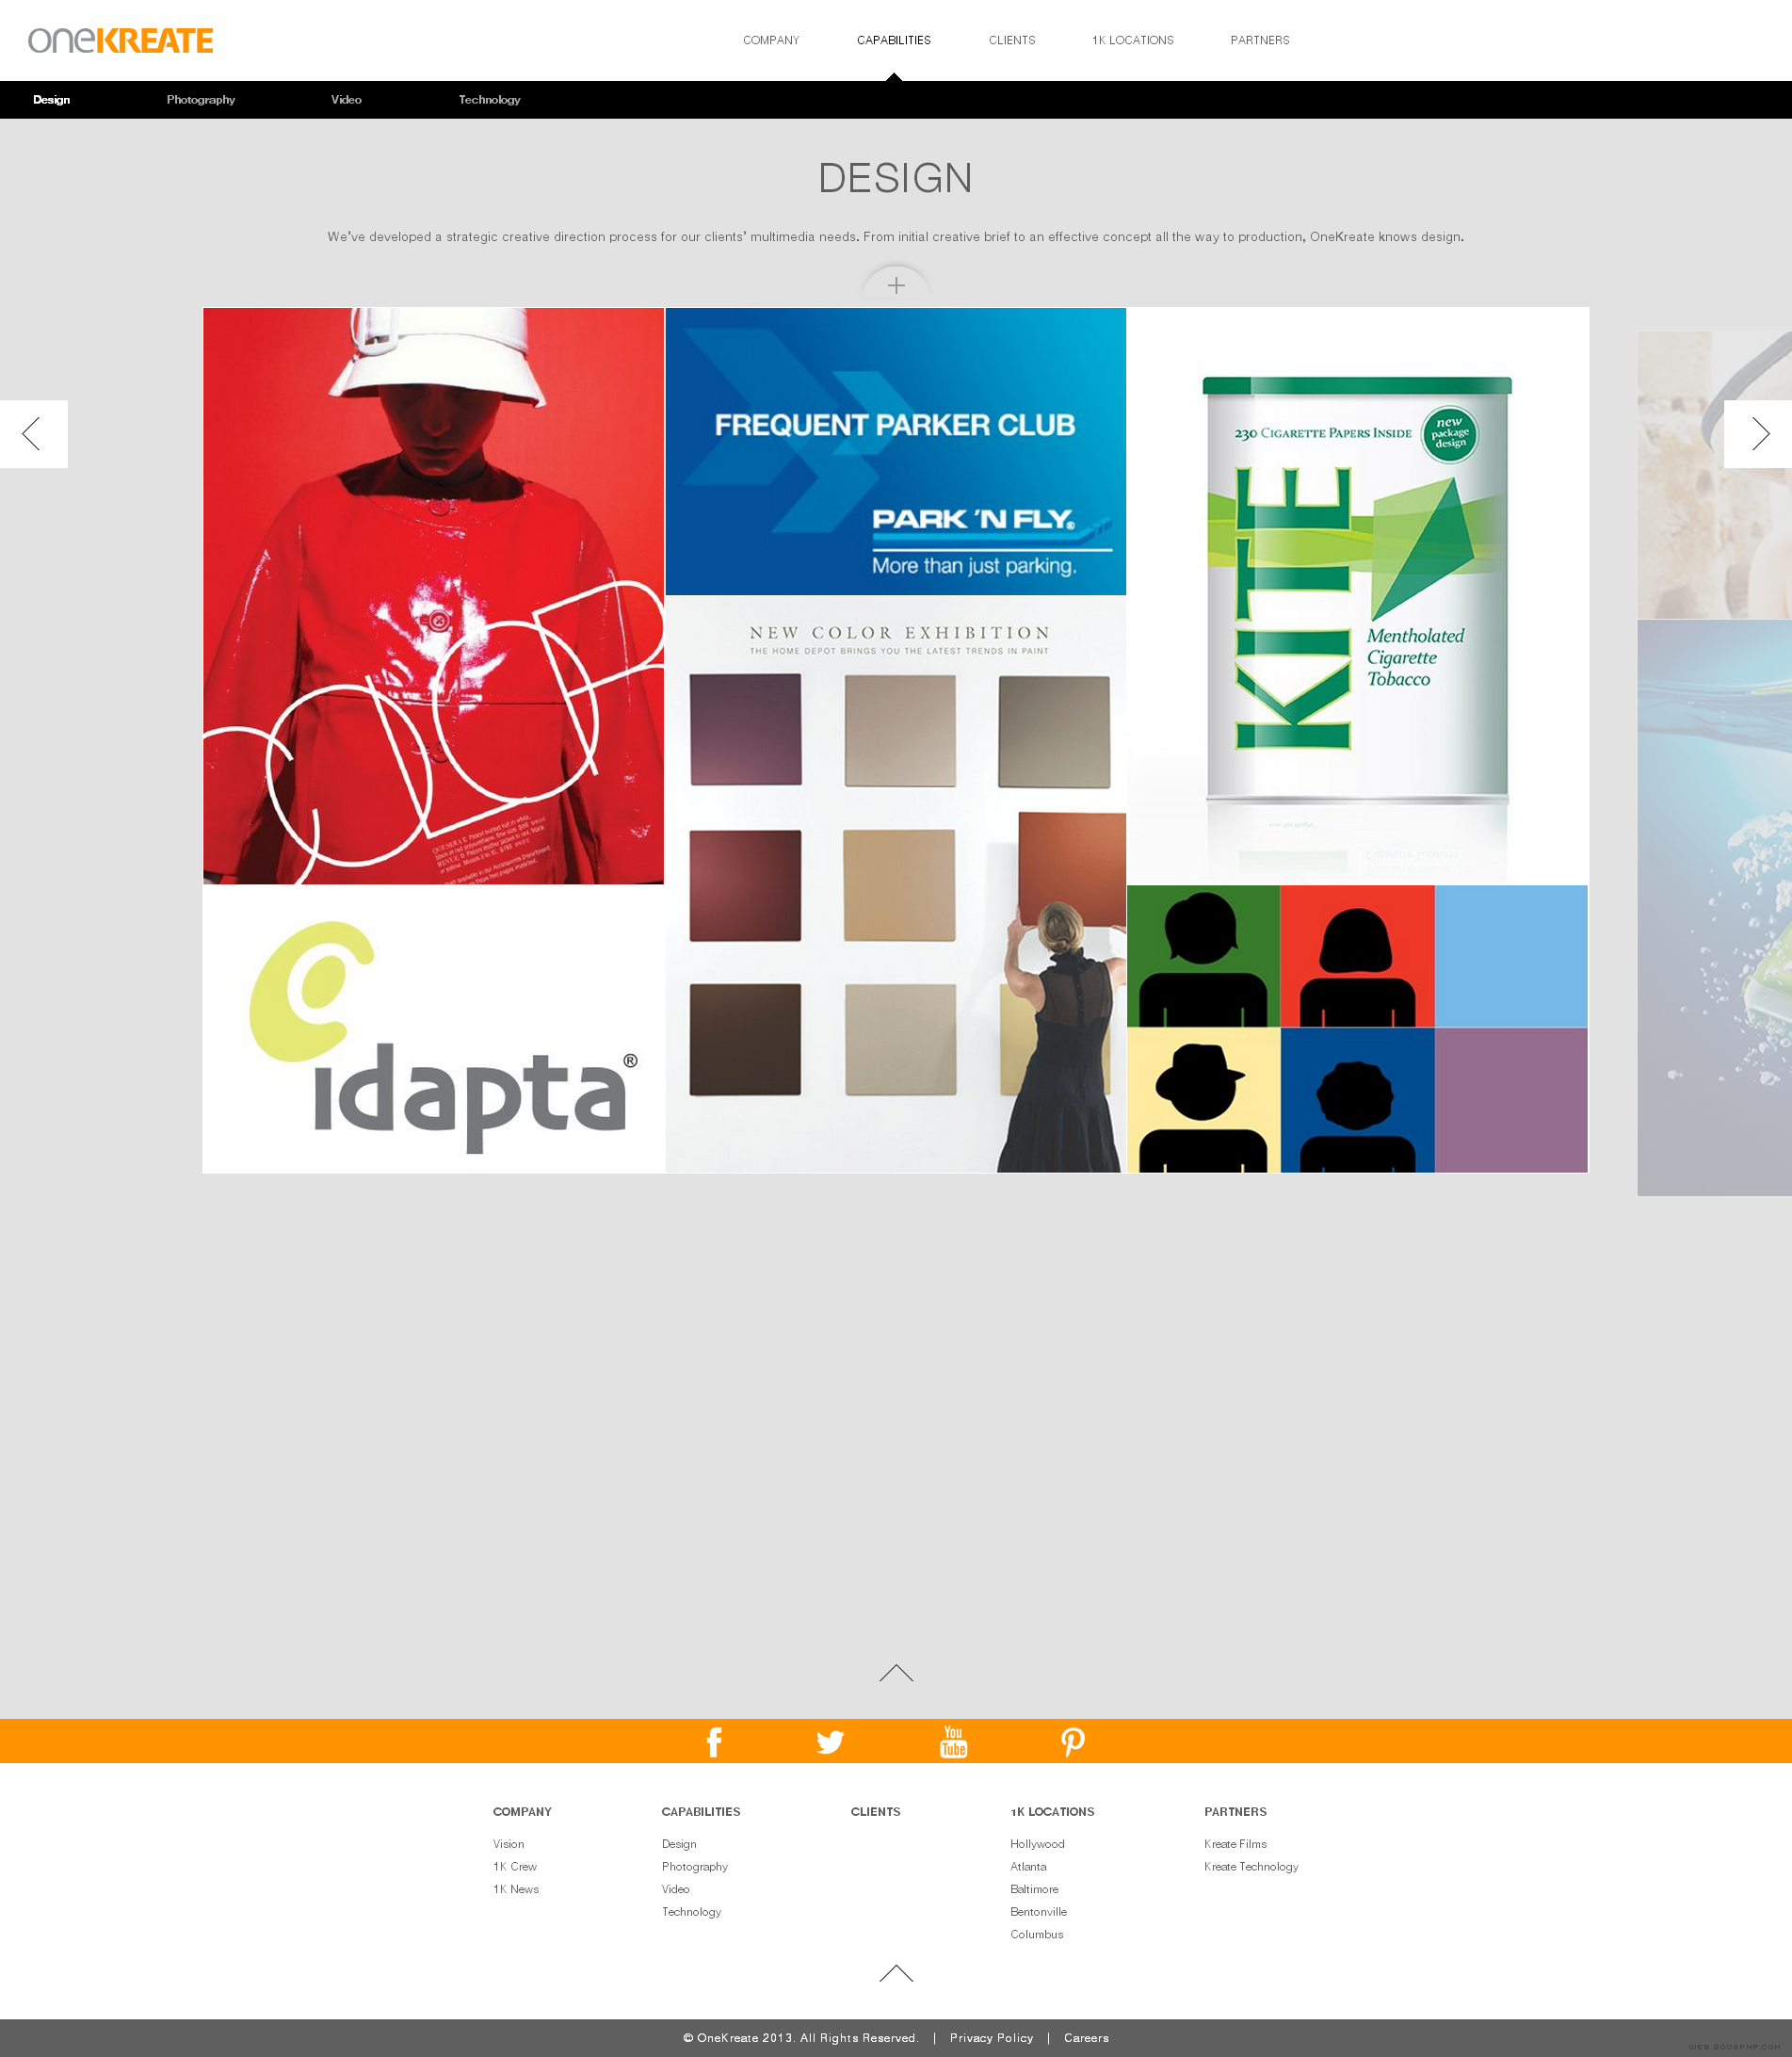
Task: Open the 1K News footer link
Action: point(516,1889)
